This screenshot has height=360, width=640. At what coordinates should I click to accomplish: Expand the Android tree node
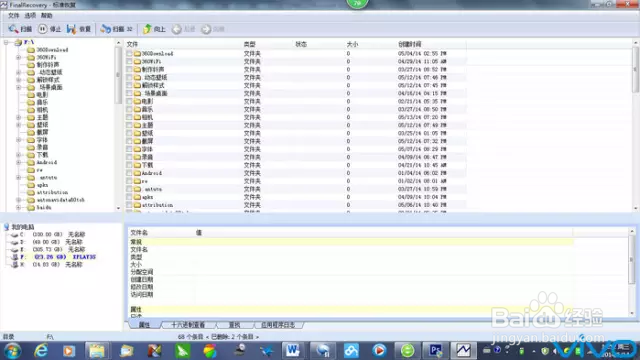pos(18,162)
